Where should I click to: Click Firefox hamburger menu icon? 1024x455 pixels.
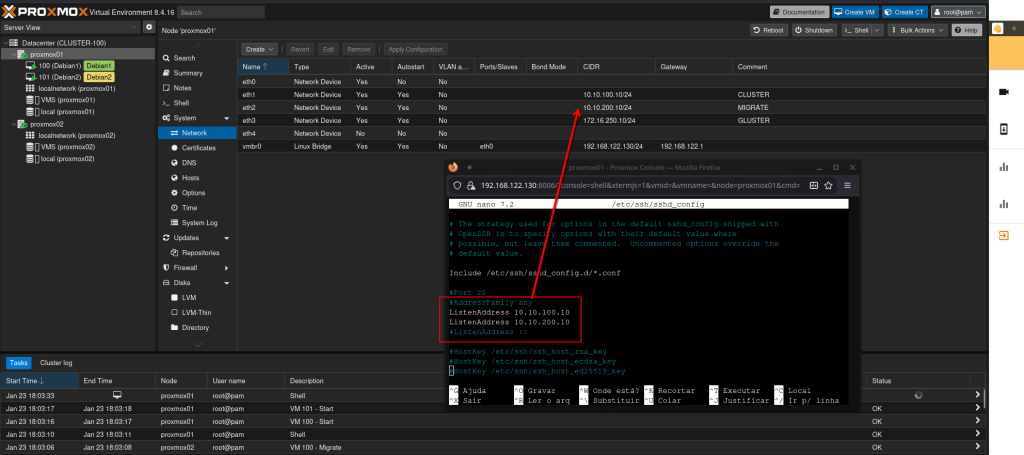pos(847,185)
